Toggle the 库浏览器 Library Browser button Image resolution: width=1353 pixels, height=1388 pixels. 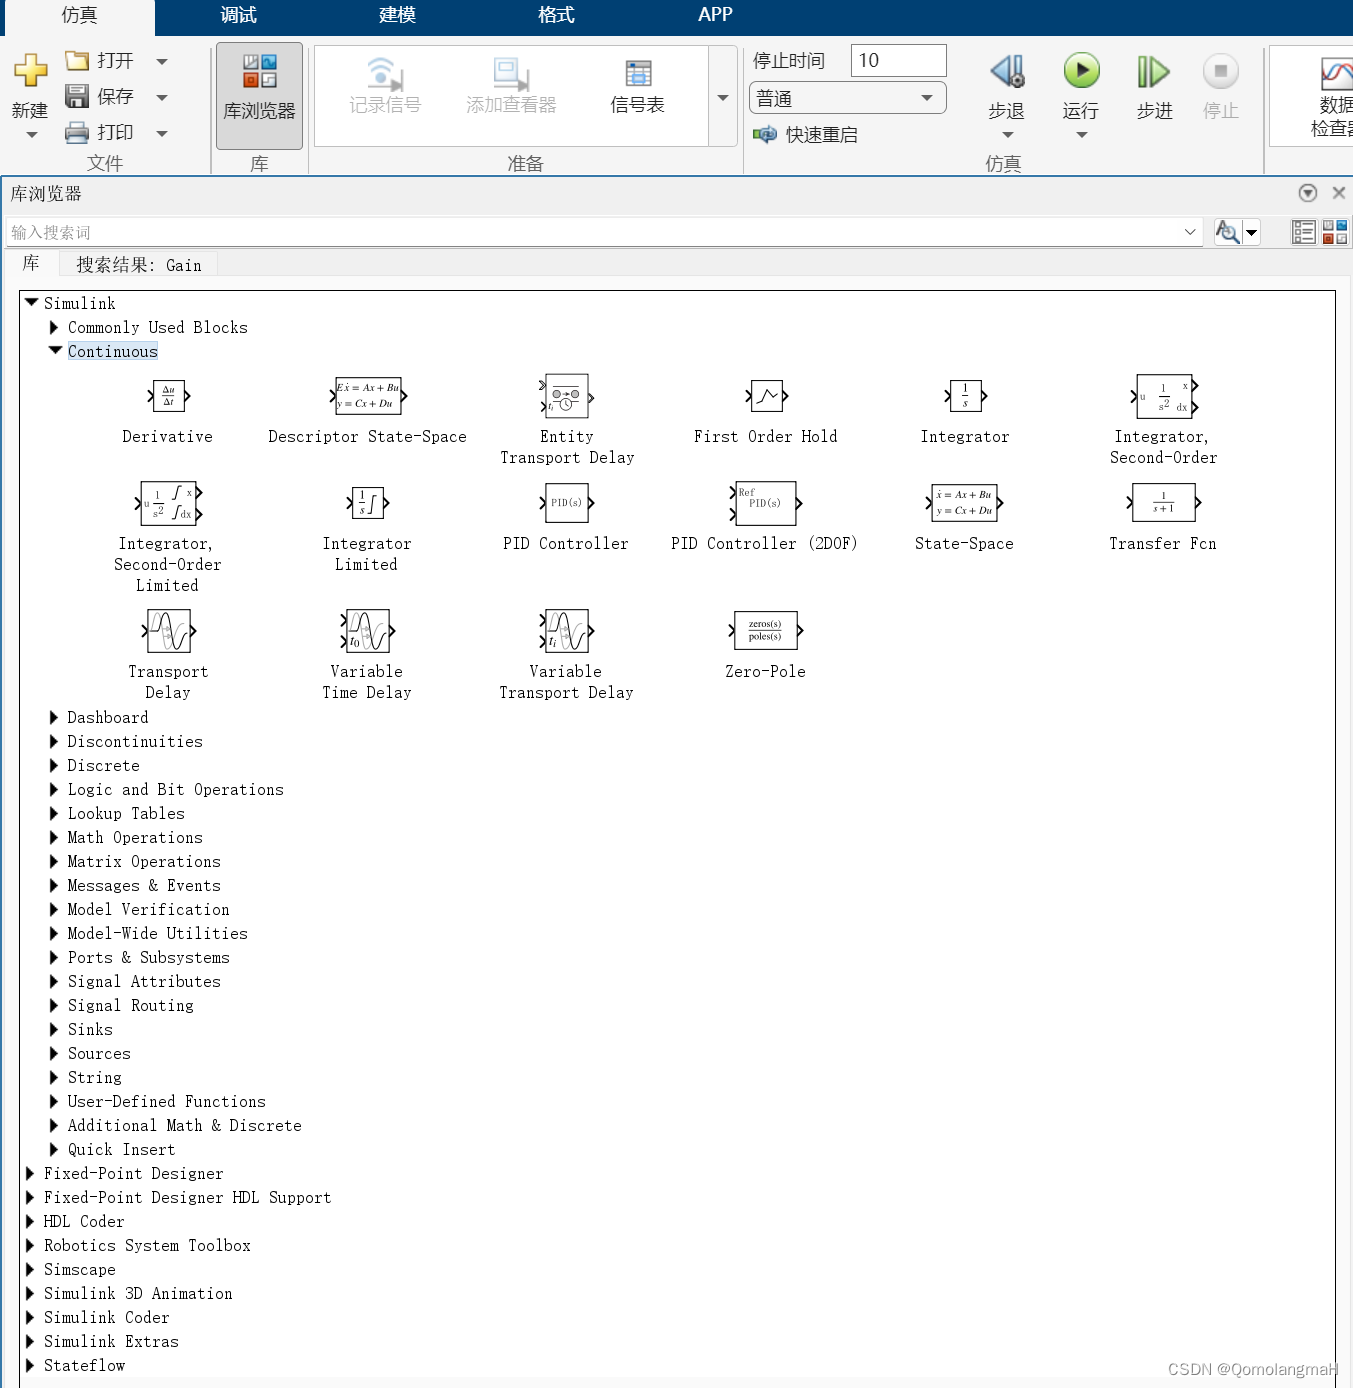[259, 96]
